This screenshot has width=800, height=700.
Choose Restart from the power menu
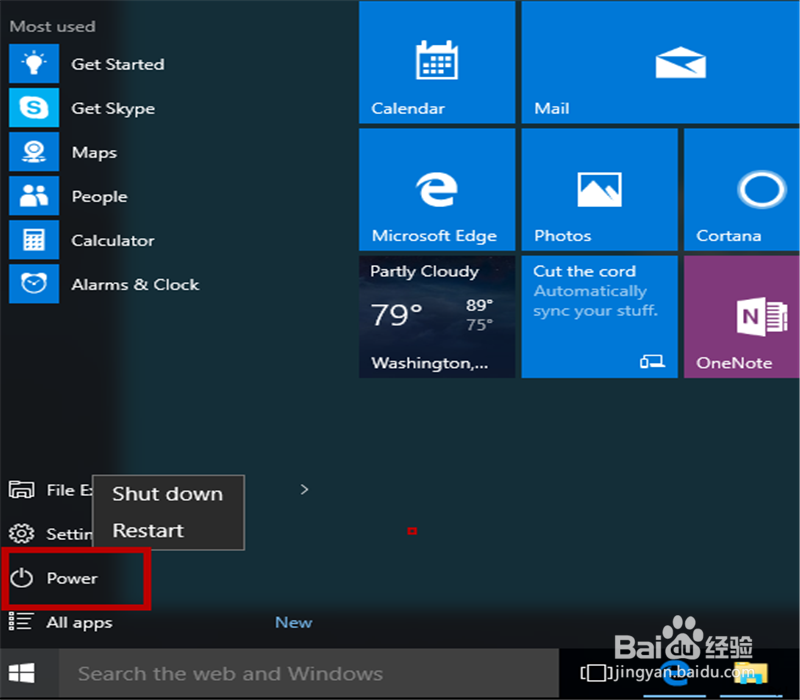click(168, 531)
